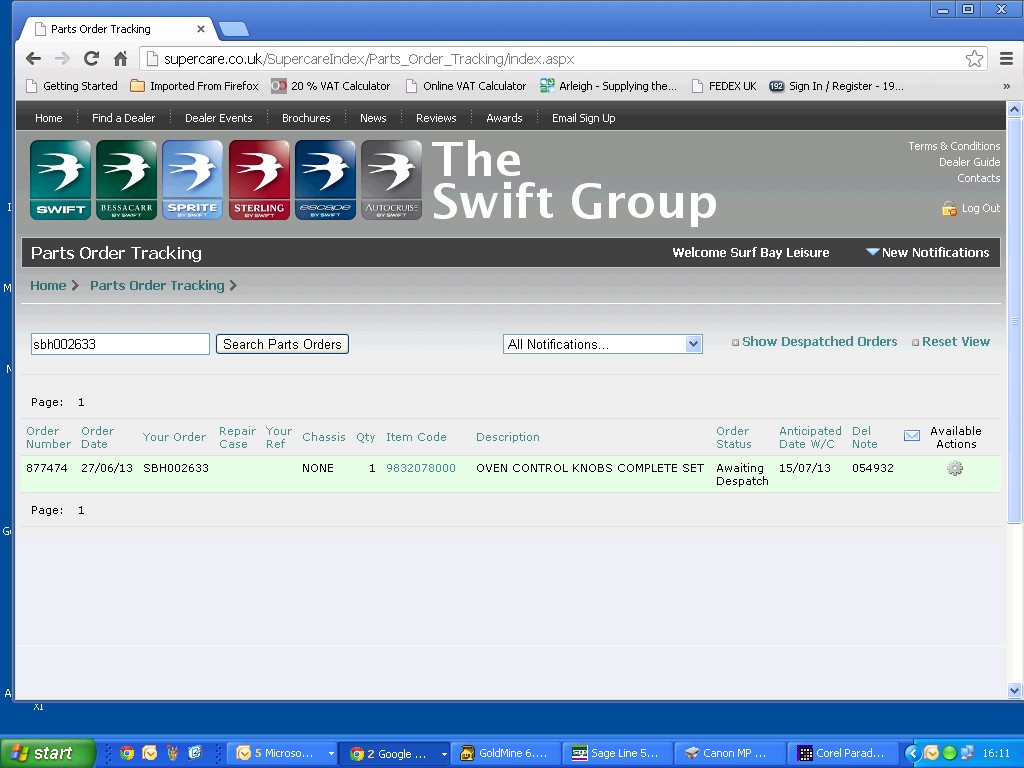This screenshot has height=768, width=1024.
Task: Click the Parts Order Tracking breadcrumb
Action: pos(157,285)
